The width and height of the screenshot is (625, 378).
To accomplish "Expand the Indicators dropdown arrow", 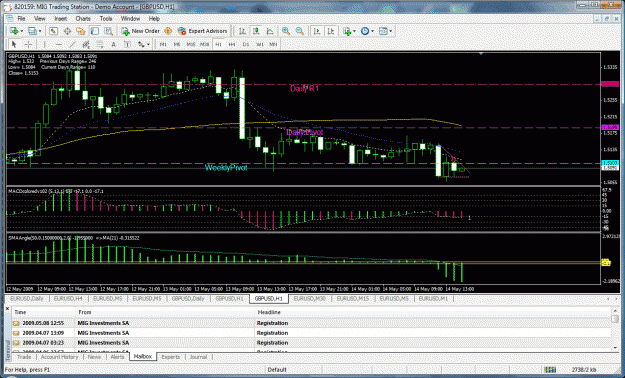I will (354, 31).
